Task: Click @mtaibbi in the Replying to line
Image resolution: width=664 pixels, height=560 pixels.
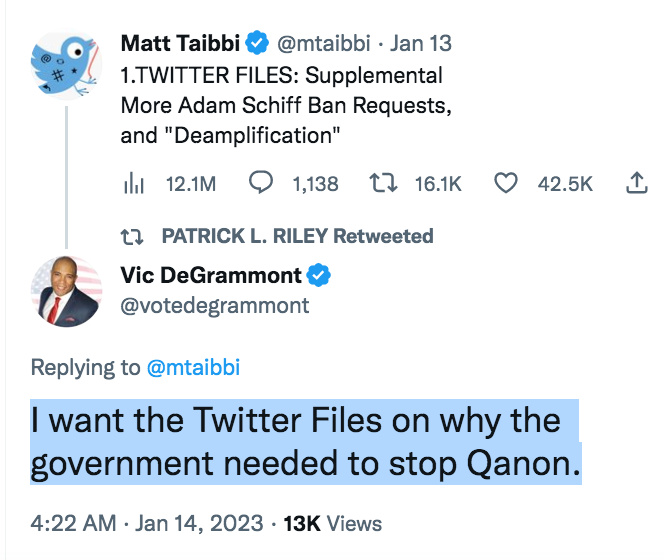Action: click(x=193, y=367)
